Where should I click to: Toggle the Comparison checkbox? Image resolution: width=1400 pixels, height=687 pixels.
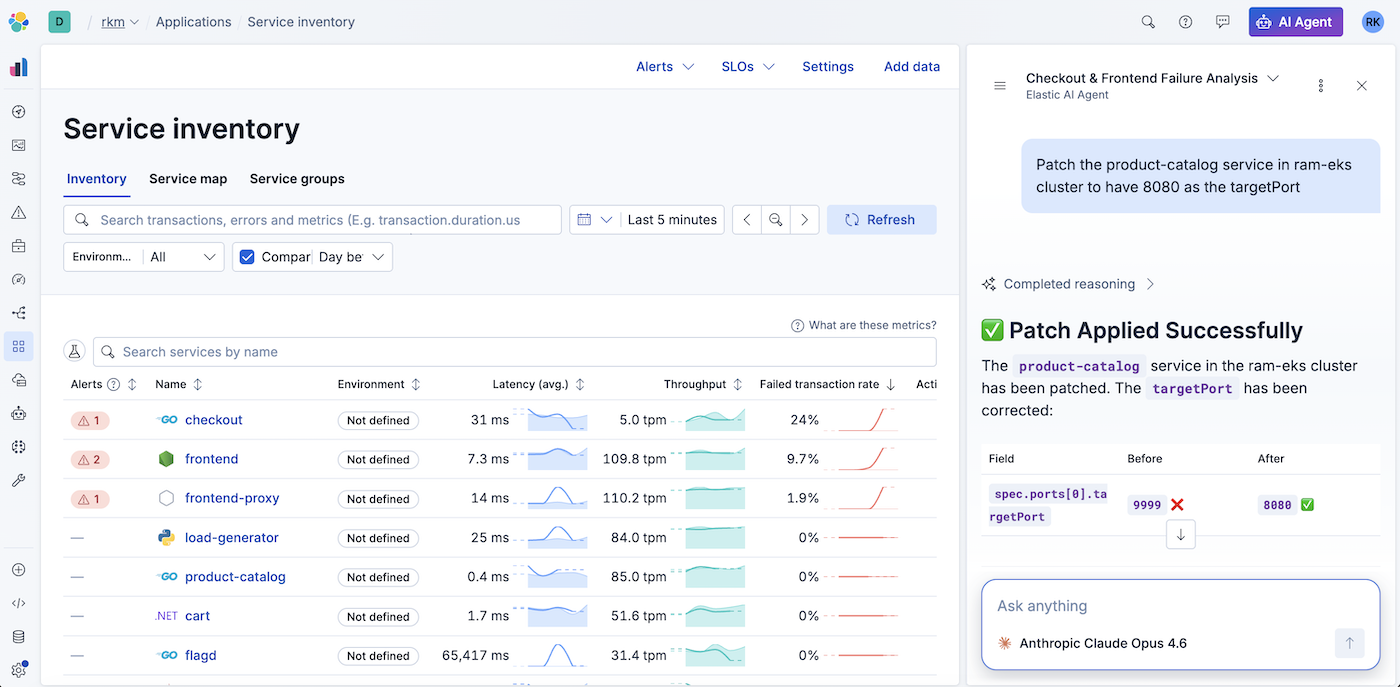coord(248,257)
